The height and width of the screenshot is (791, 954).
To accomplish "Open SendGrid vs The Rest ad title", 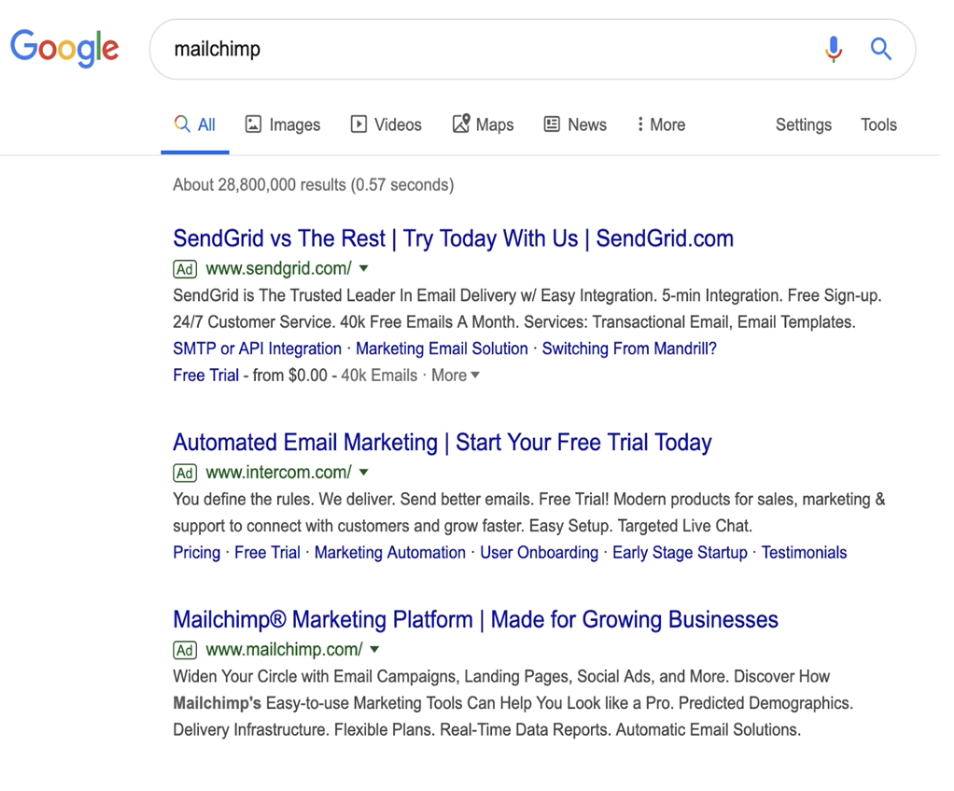I will tap(453, 239).
